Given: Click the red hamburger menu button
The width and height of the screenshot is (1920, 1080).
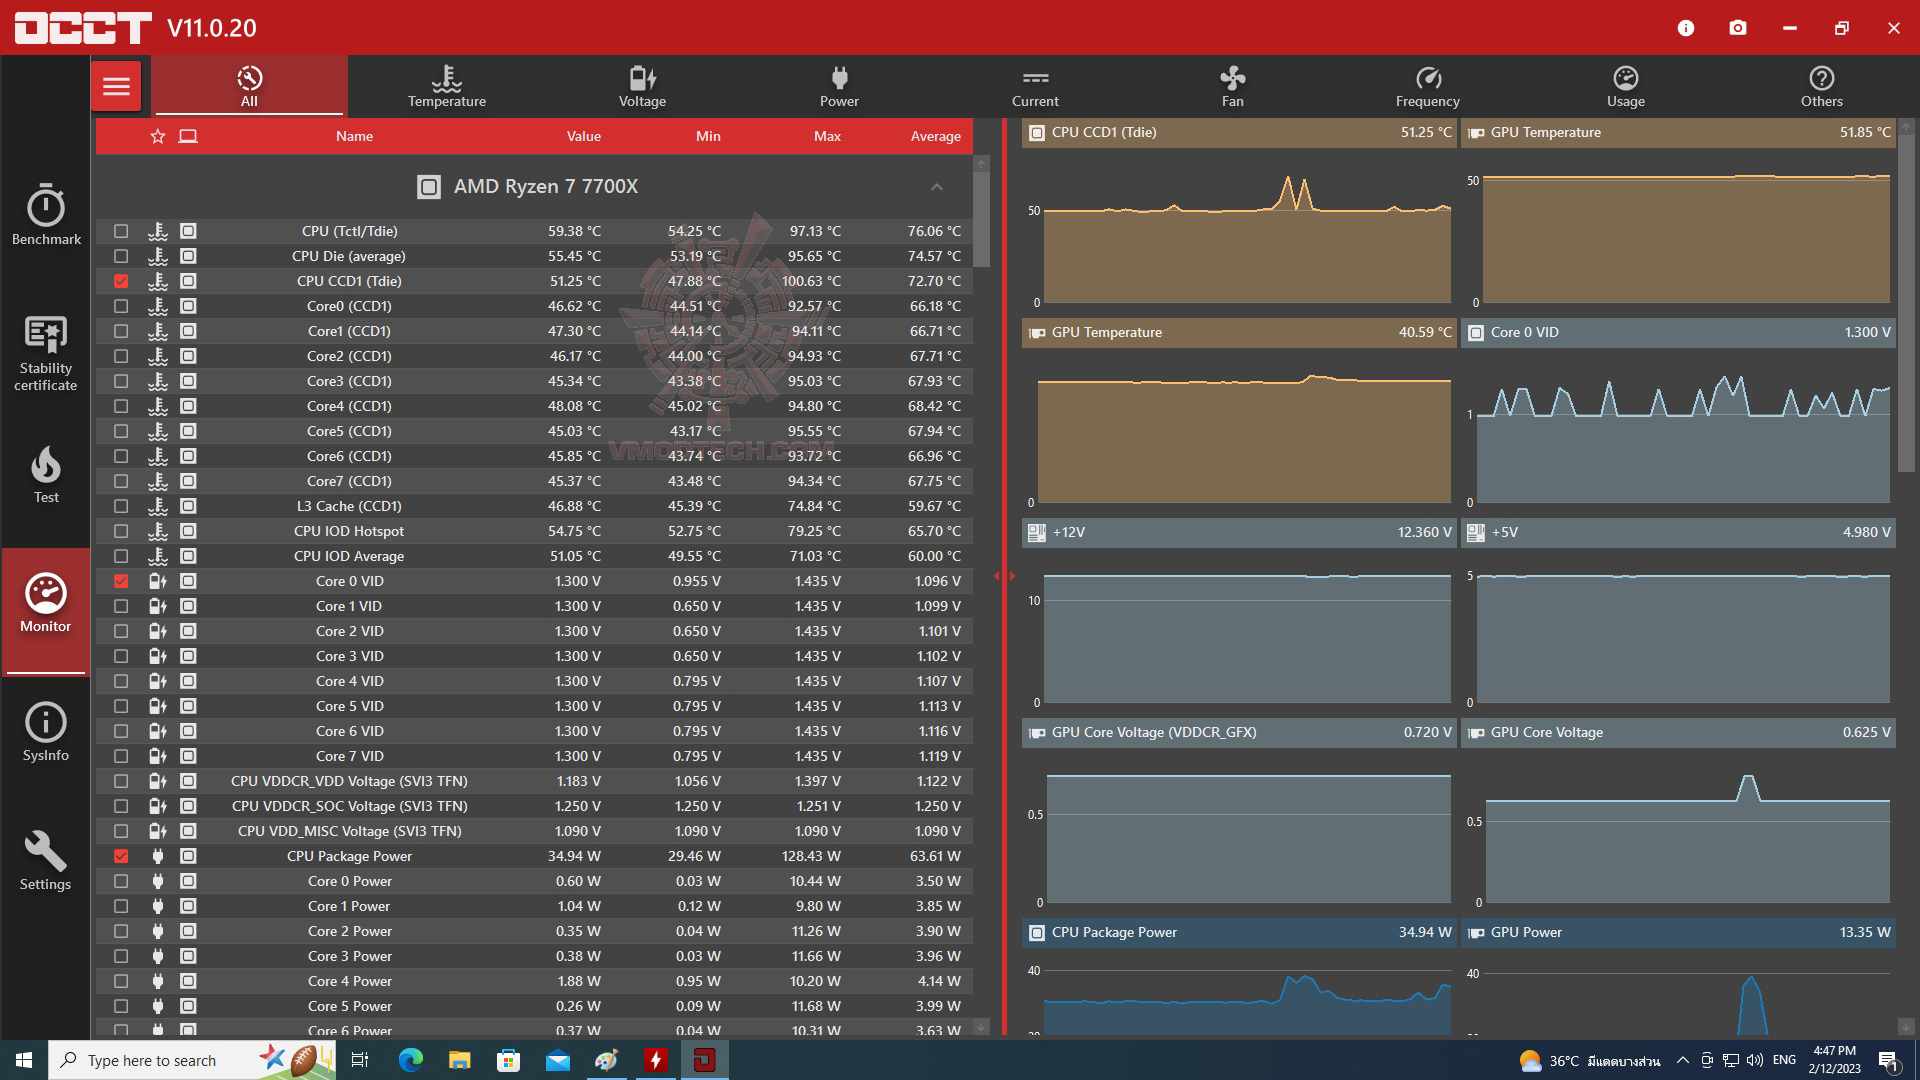Looking at the screenshot, I should 116,86.
